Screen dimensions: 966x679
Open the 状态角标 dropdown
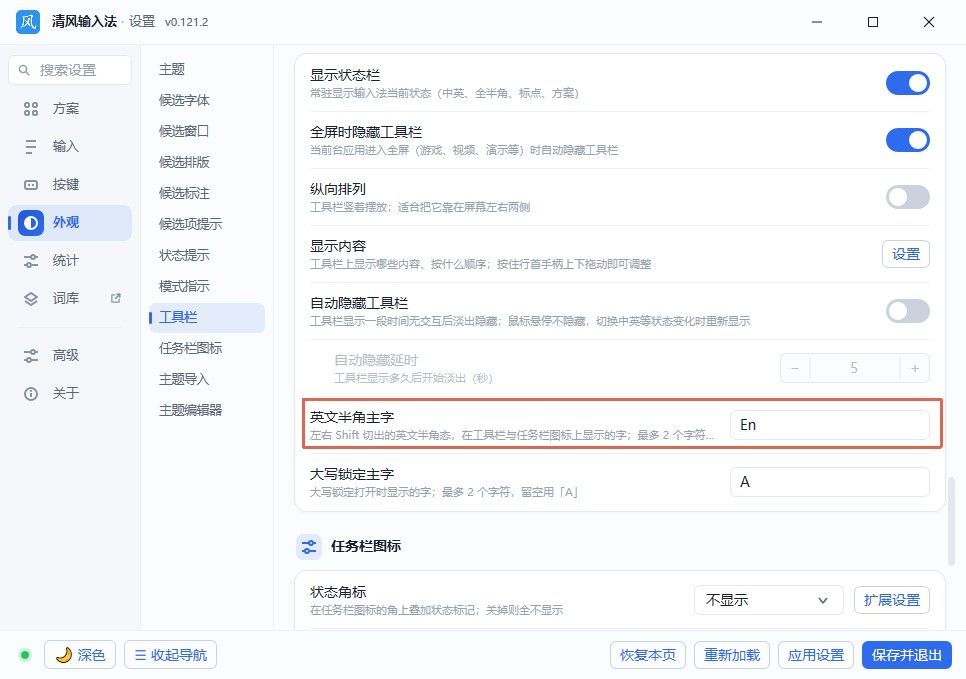coord(768,600)
